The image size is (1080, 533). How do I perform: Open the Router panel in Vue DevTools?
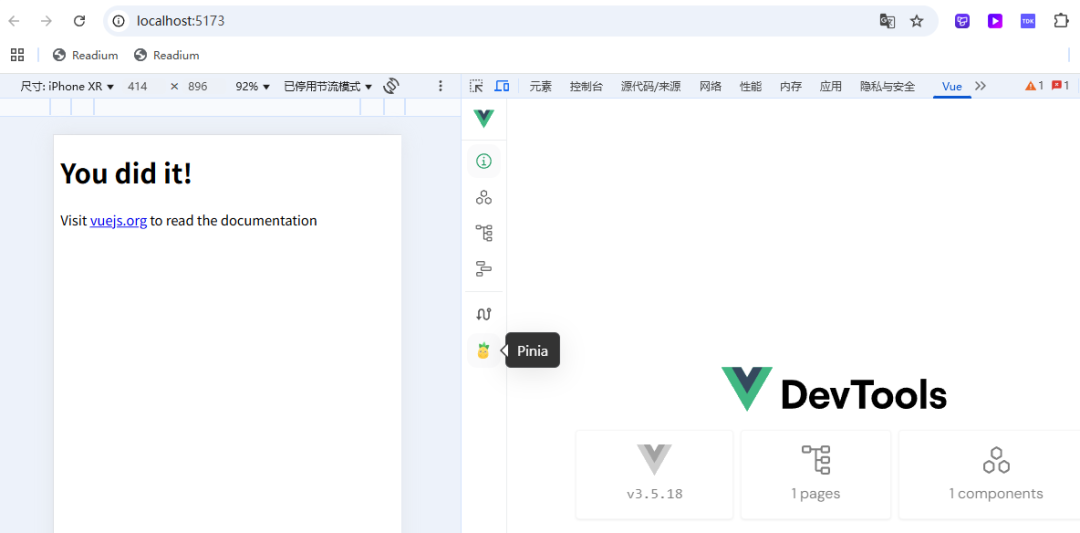tap(484, 314)
